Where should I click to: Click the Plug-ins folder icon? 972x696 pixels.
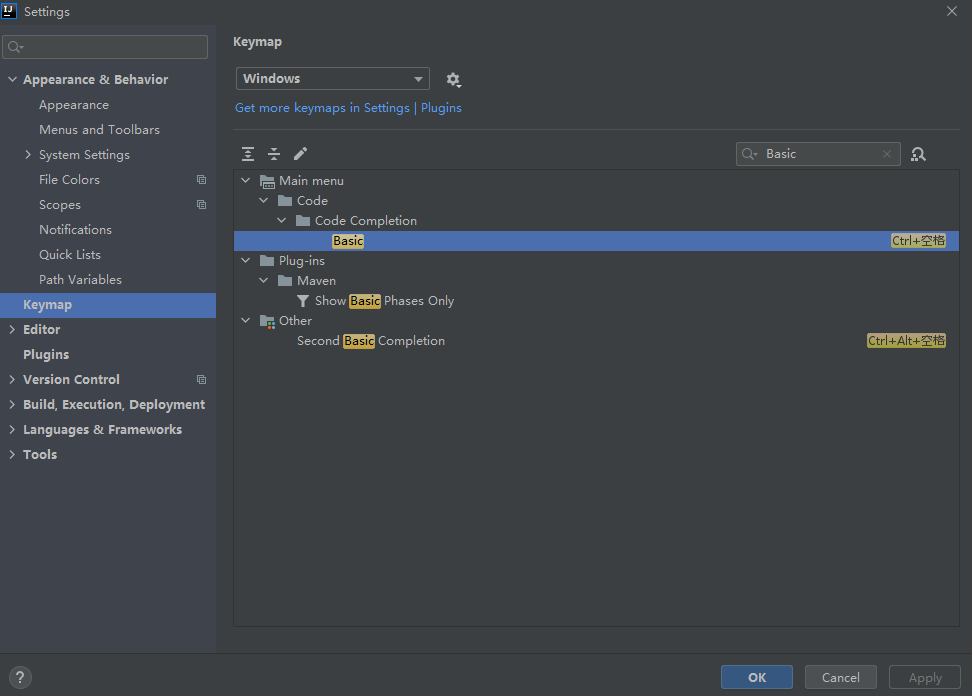[267, 261]
